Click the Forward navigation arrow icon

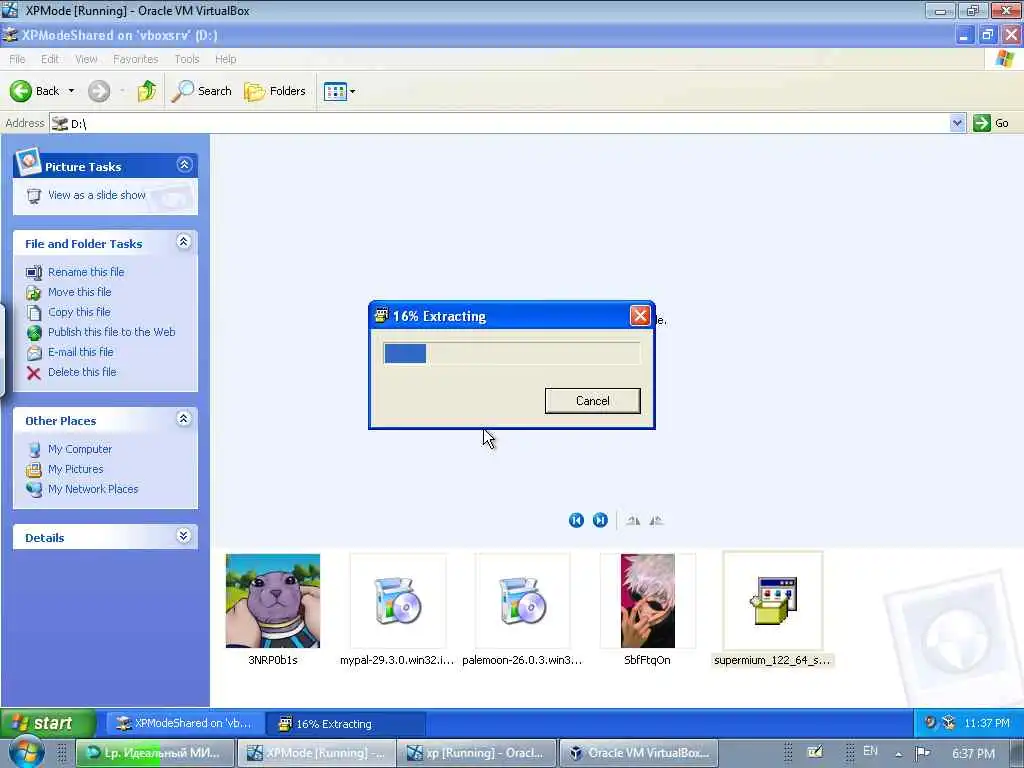coord(99,91)
